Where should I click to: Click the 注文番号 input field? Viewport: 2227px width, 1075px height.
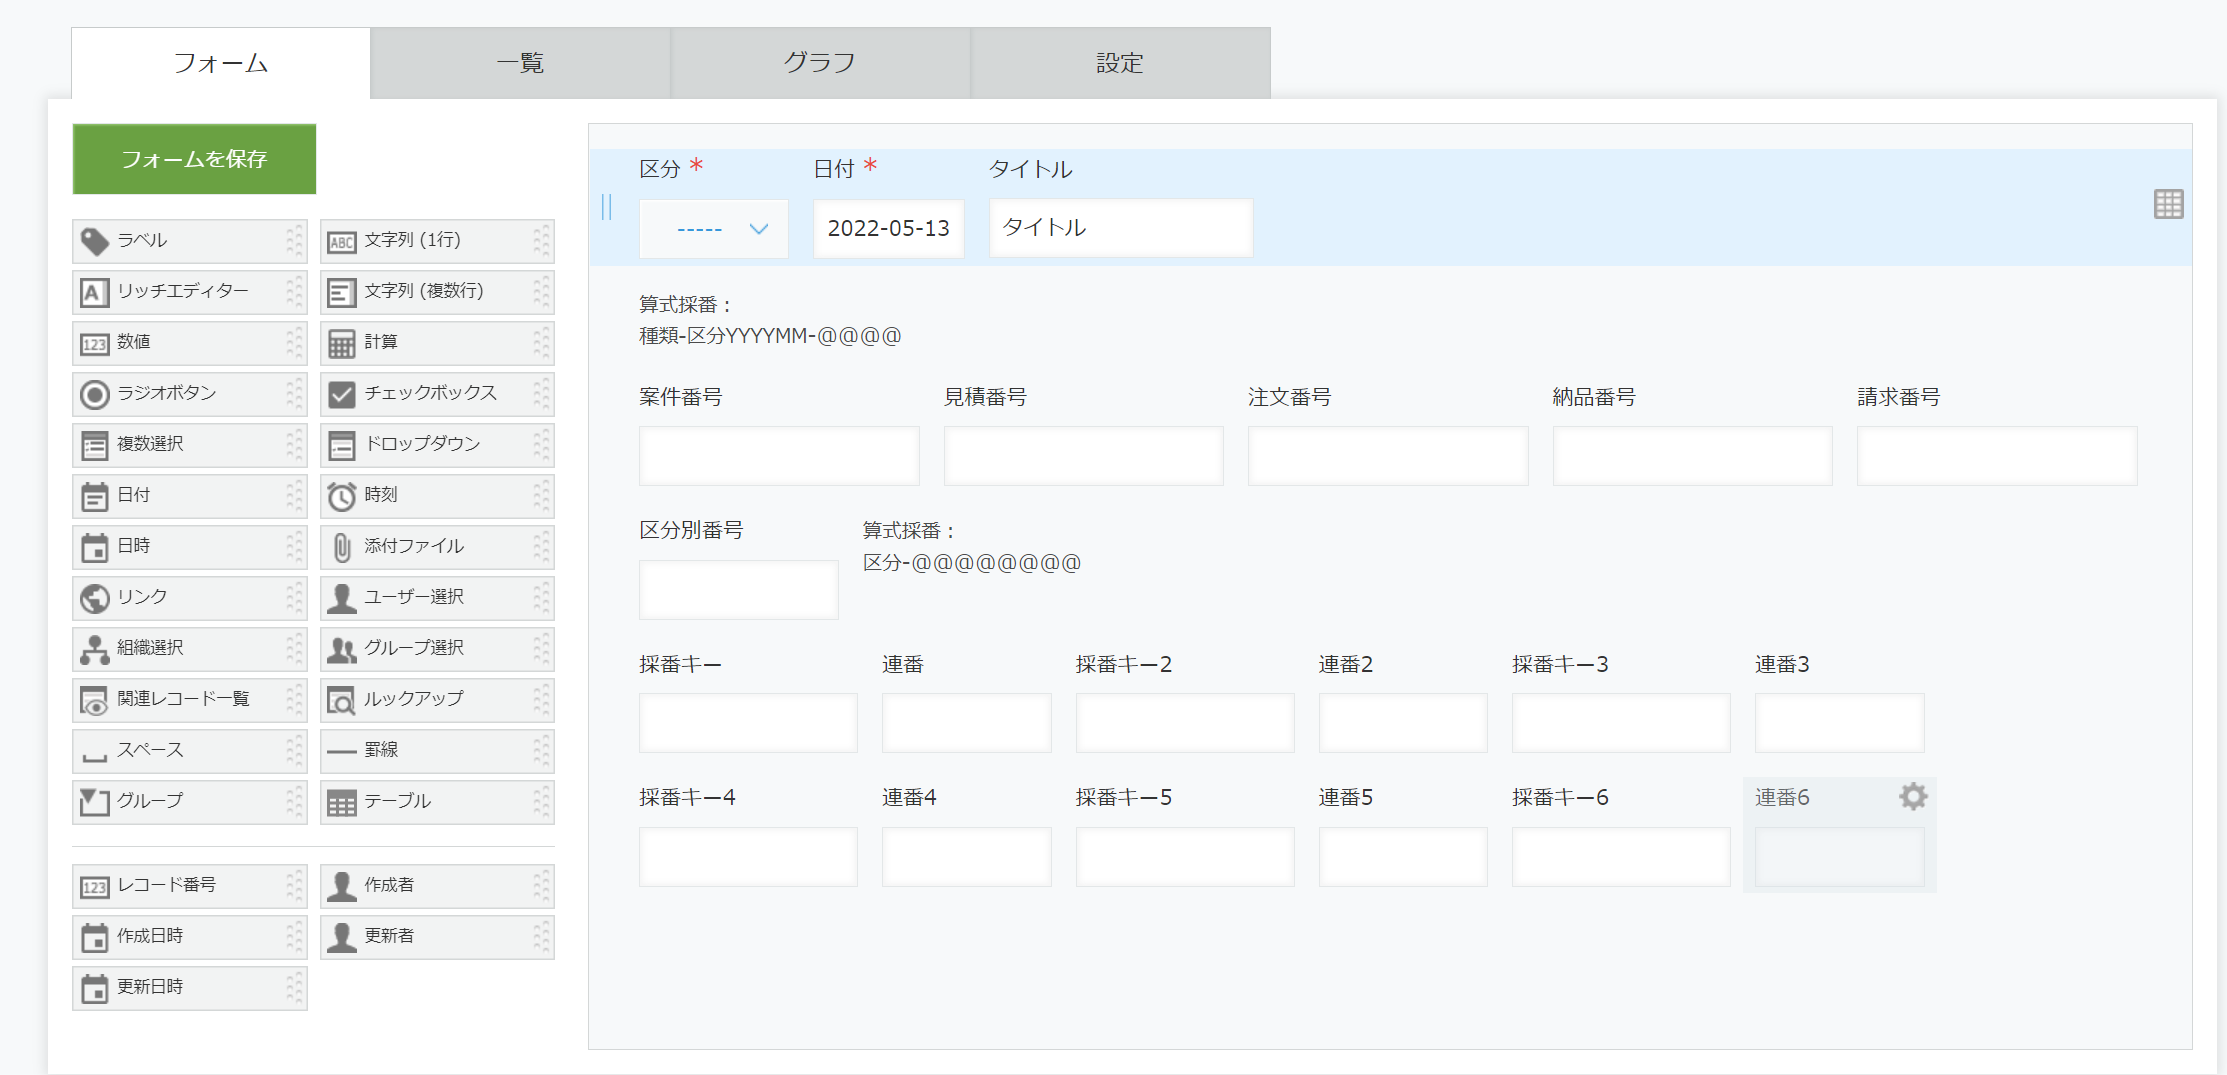tap(1388, 456)
